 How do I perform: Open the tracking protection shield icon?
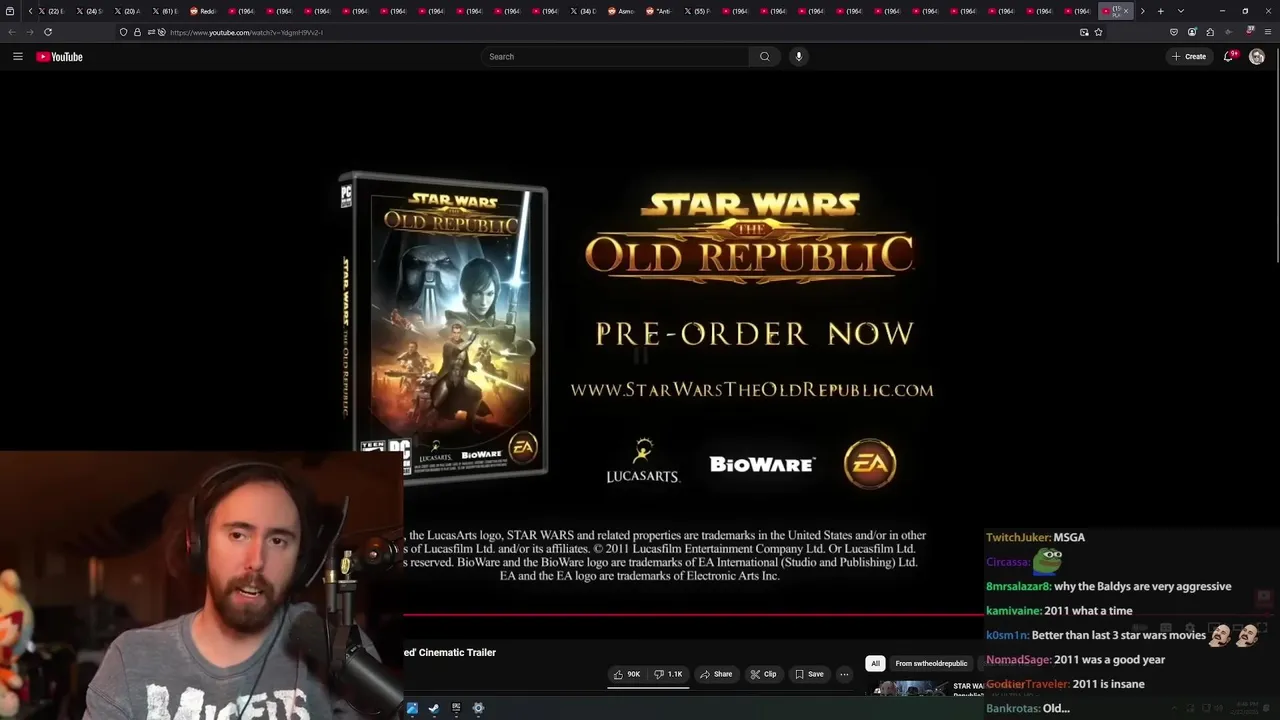pos(123,32)
